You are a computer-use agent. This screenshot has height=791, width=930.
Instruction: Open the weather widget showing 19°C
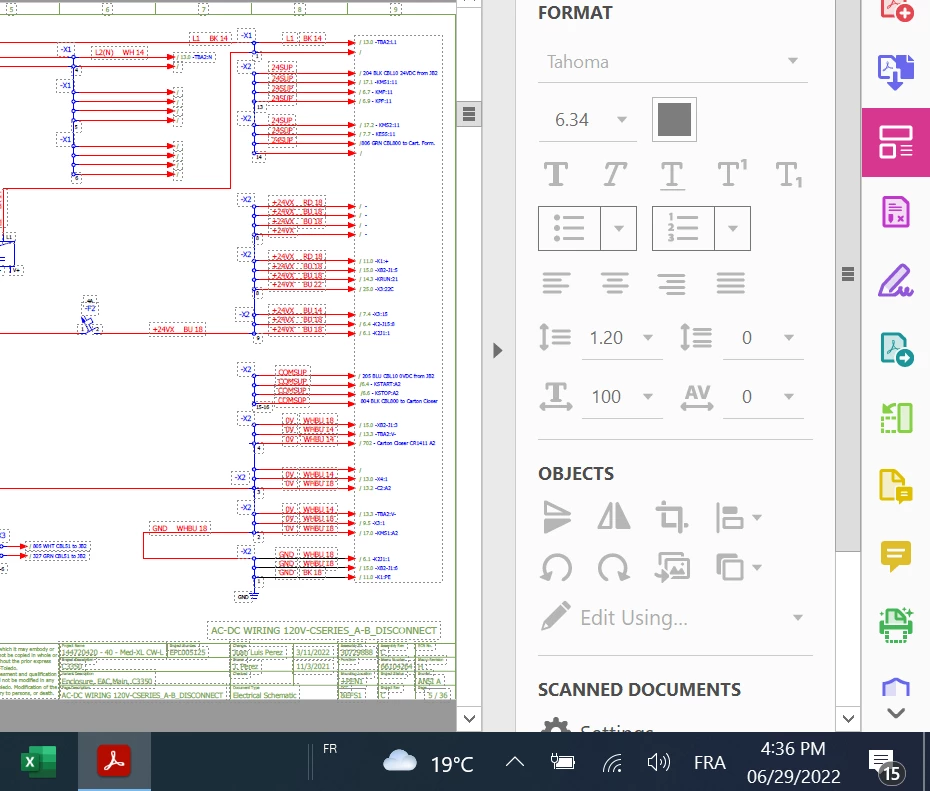(x=428, y=763)
